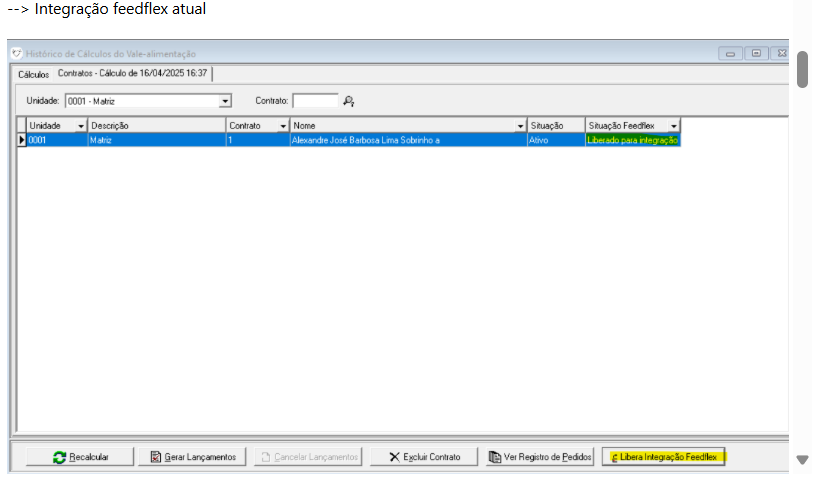Select the Contratos - Cálculo de 16/04/2025 tab
Image resolution: width=813 pixels, height=477 pixels.
pyautogui.click(x=132, y=74)
